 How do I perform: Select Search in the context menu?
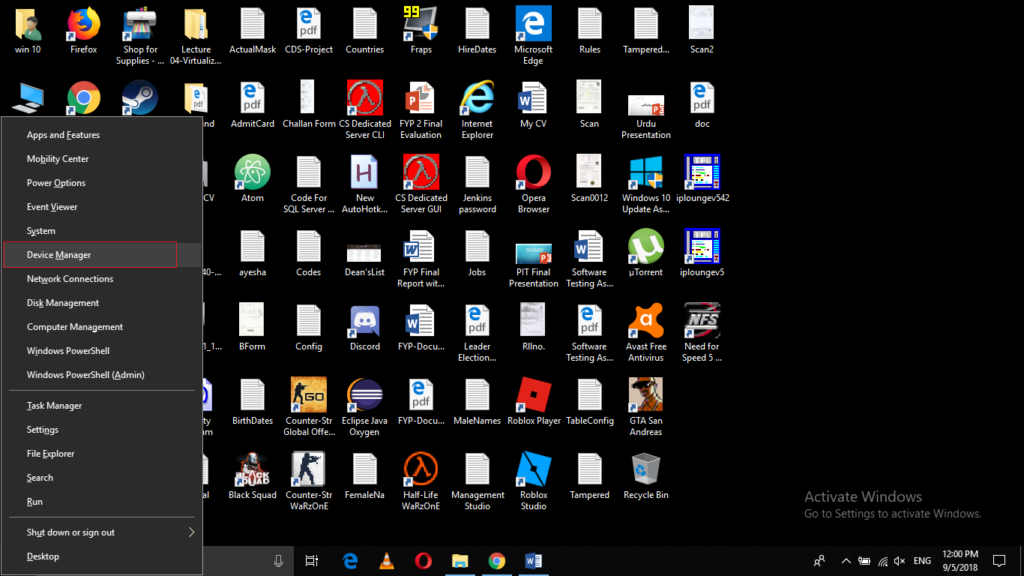pos(102,478)
